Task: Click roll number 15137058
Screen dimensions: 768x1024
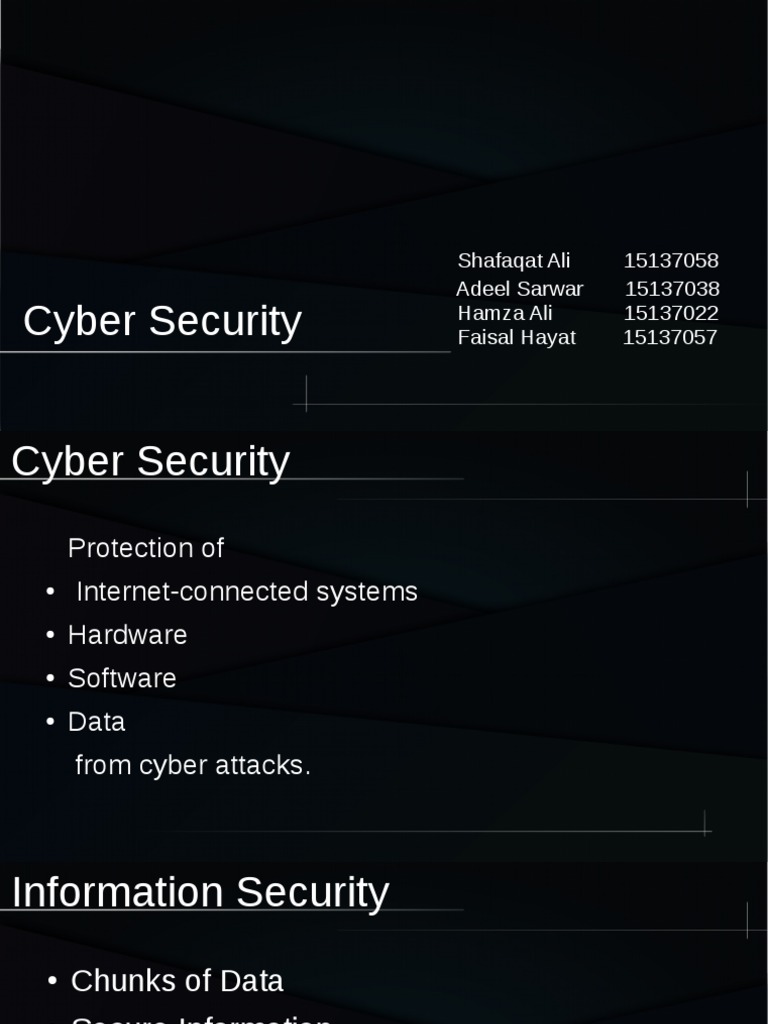Action: pos(671,261)
